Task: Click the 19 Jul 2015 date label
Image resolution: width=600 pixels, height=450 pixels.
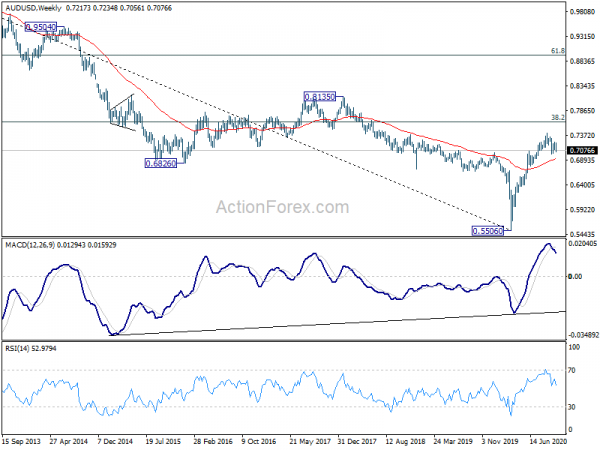Action: (x=163, y=442)
